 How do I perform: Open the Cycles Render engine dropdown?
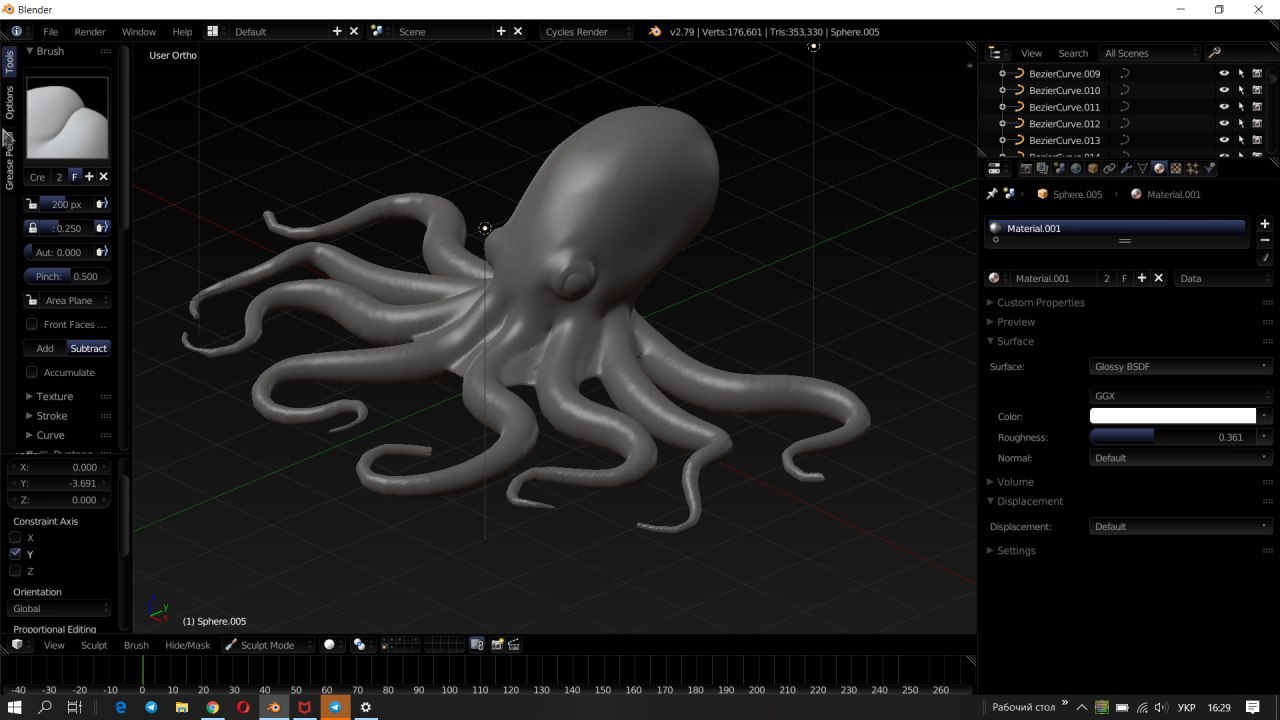pos(586,32)
